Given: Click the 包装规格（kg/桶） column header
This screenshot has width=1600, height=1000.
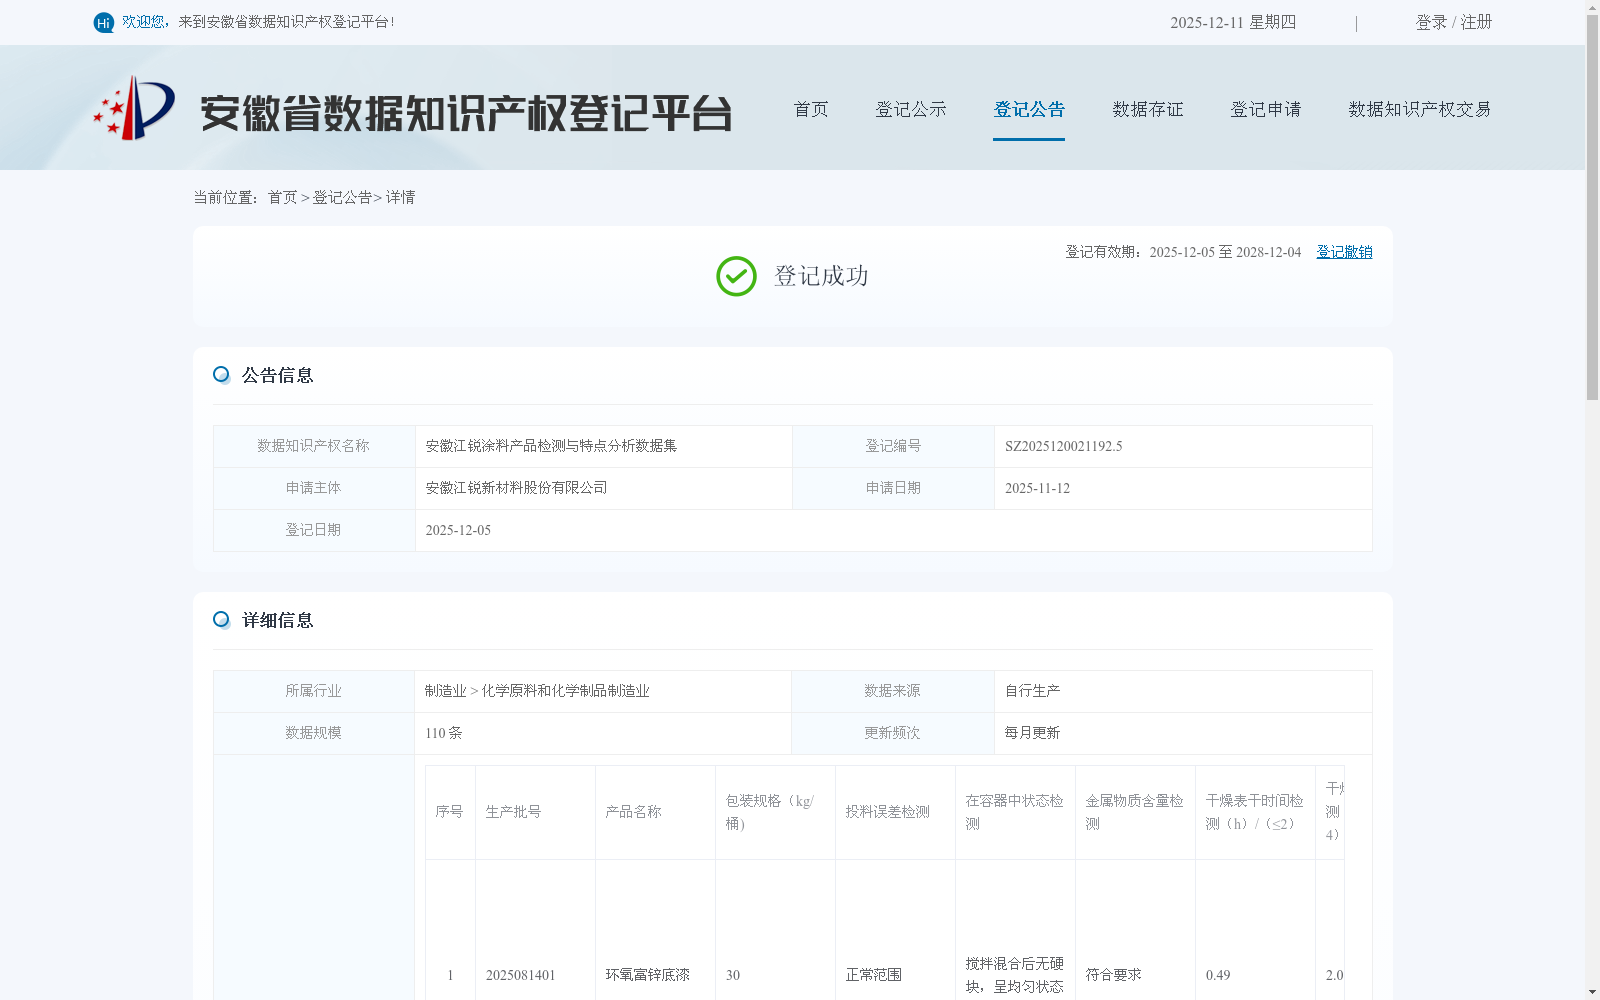Looking at the screenshot, I should point(775,812).
